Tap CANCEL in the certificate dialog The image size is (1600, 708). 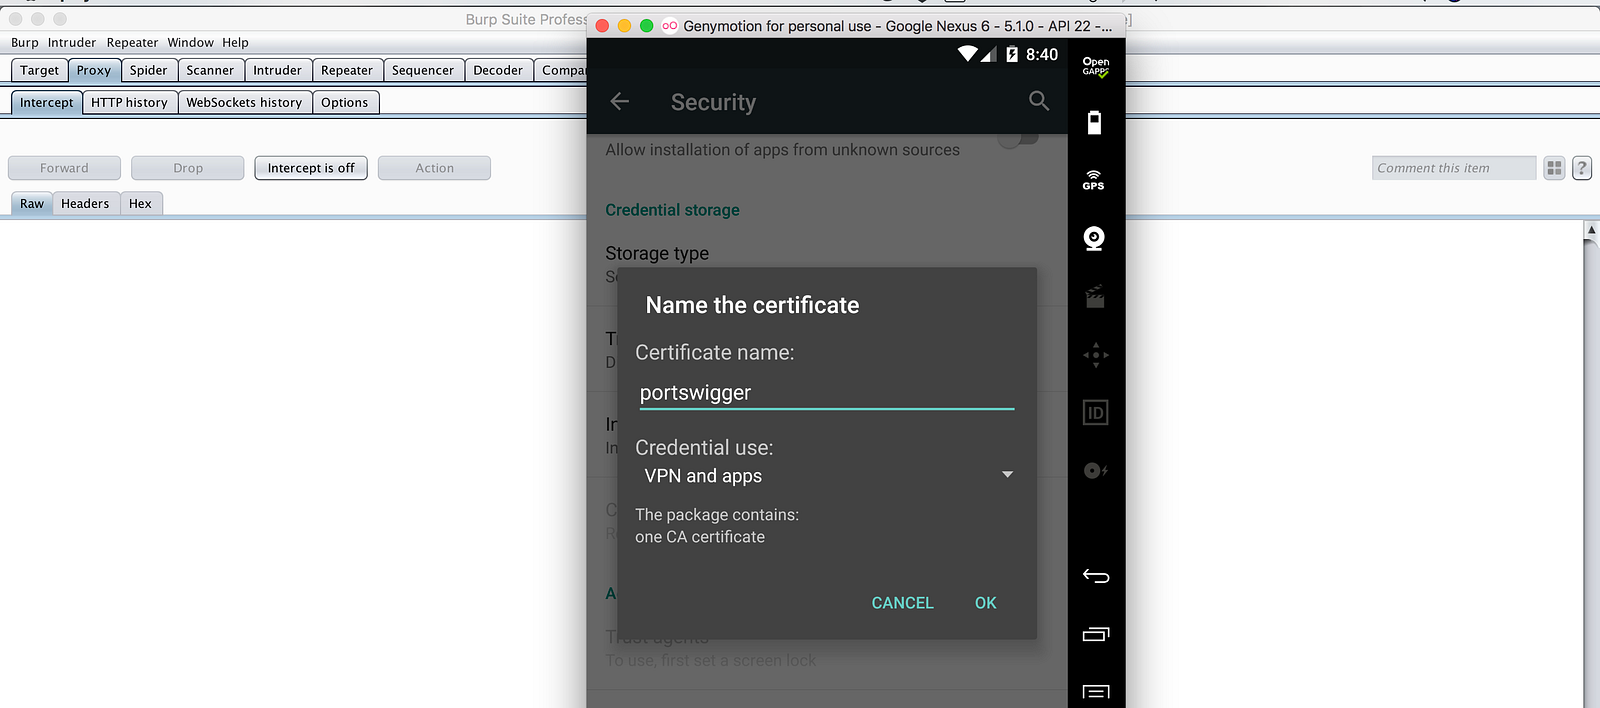click(x=902, y=603)
